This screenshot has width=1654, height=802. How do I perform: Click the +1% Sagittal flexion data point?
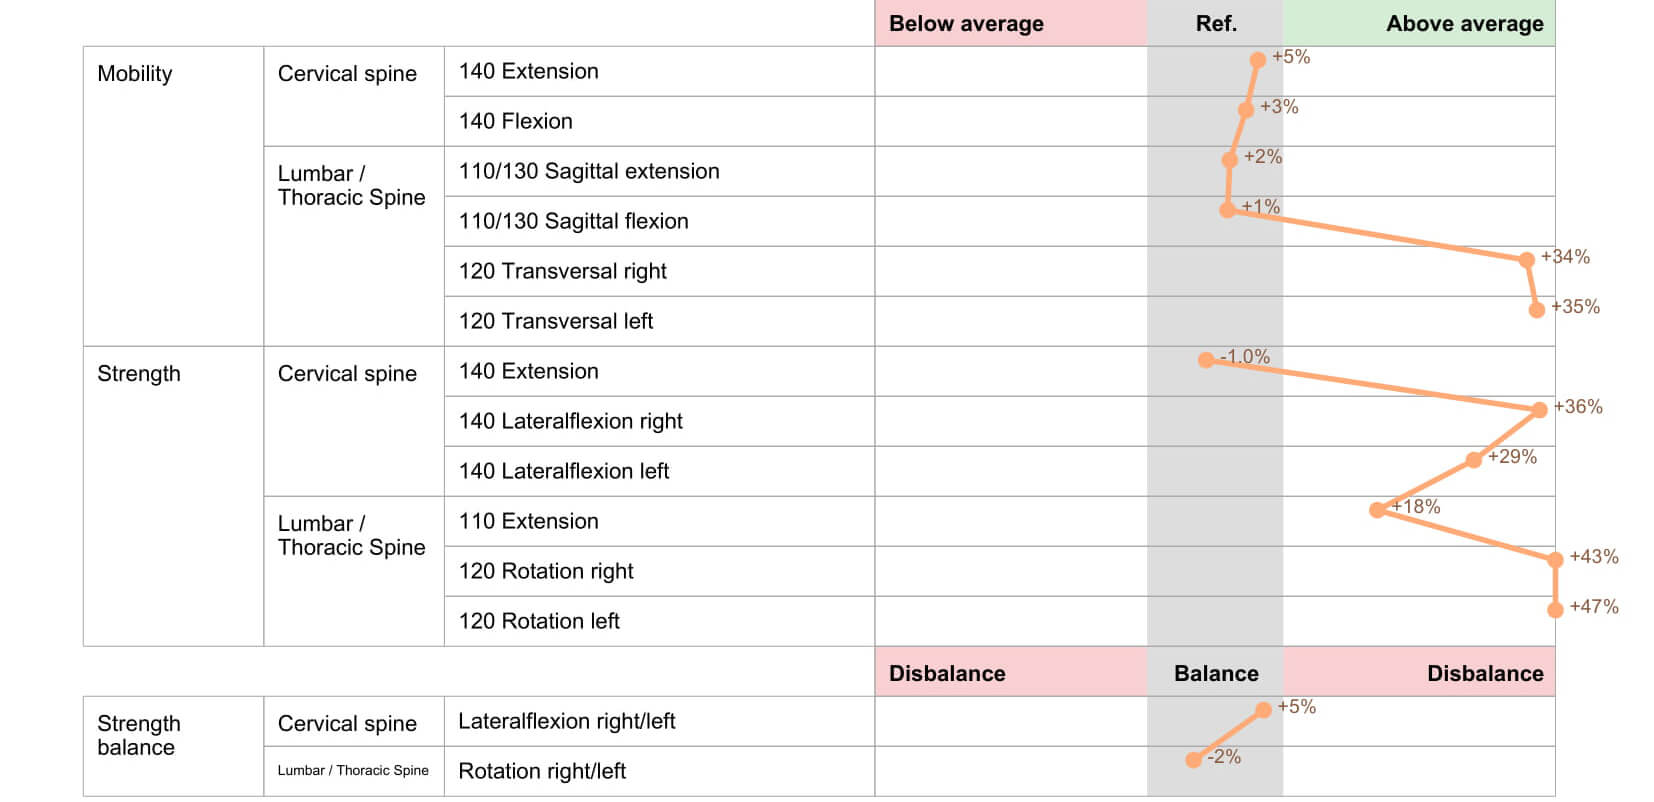coord(1227,210)
